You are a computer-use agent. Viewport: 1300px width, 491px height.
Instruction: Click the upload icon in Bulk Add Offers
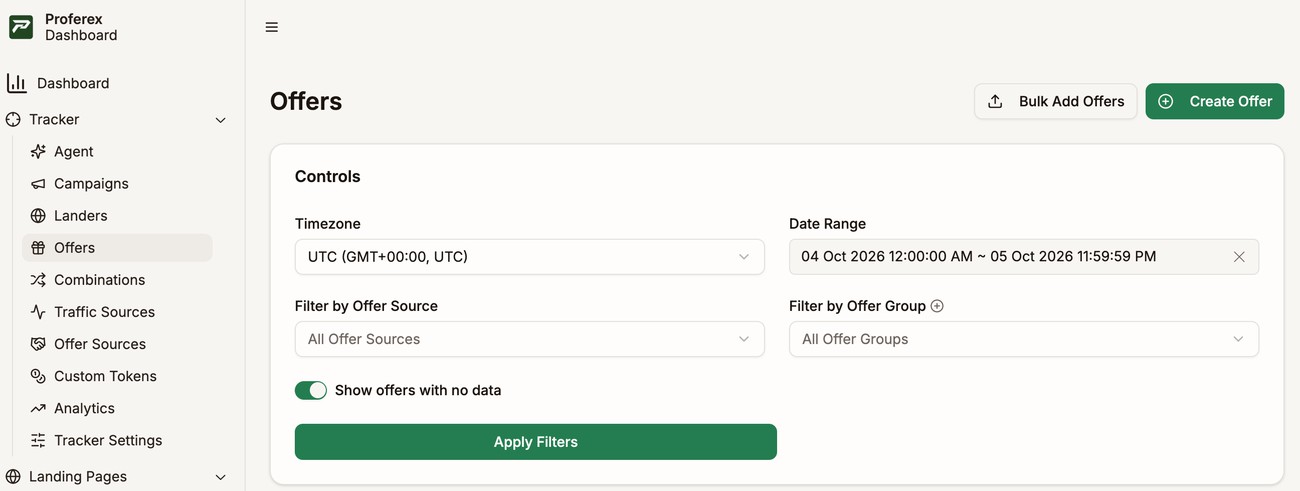tap(995, 101)
